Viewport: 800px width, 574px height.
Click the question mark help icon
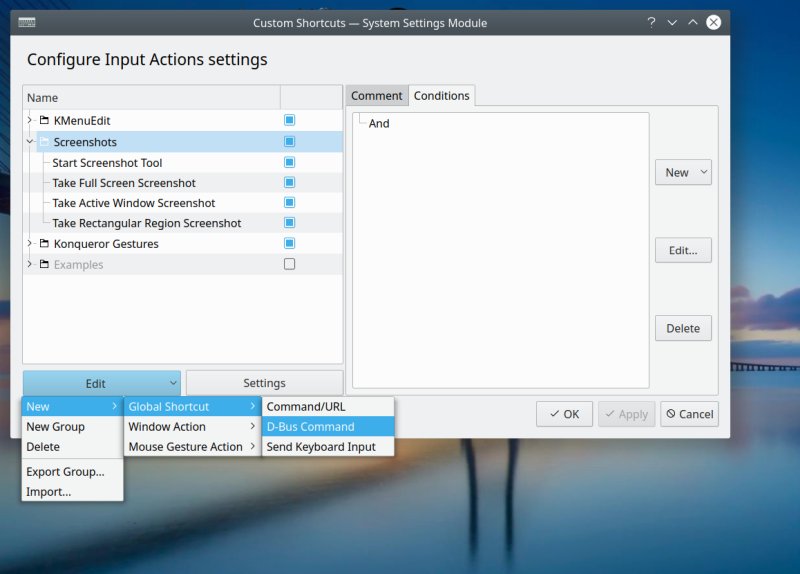(x=652, y=22)
